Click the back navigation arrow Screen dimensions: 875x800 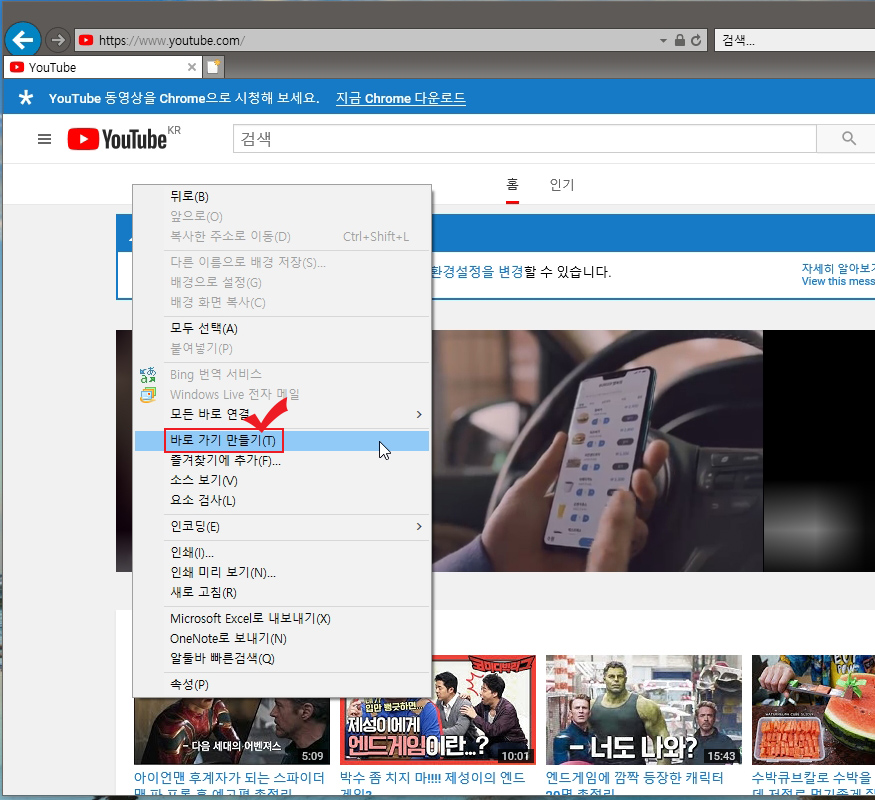point(23,39)
